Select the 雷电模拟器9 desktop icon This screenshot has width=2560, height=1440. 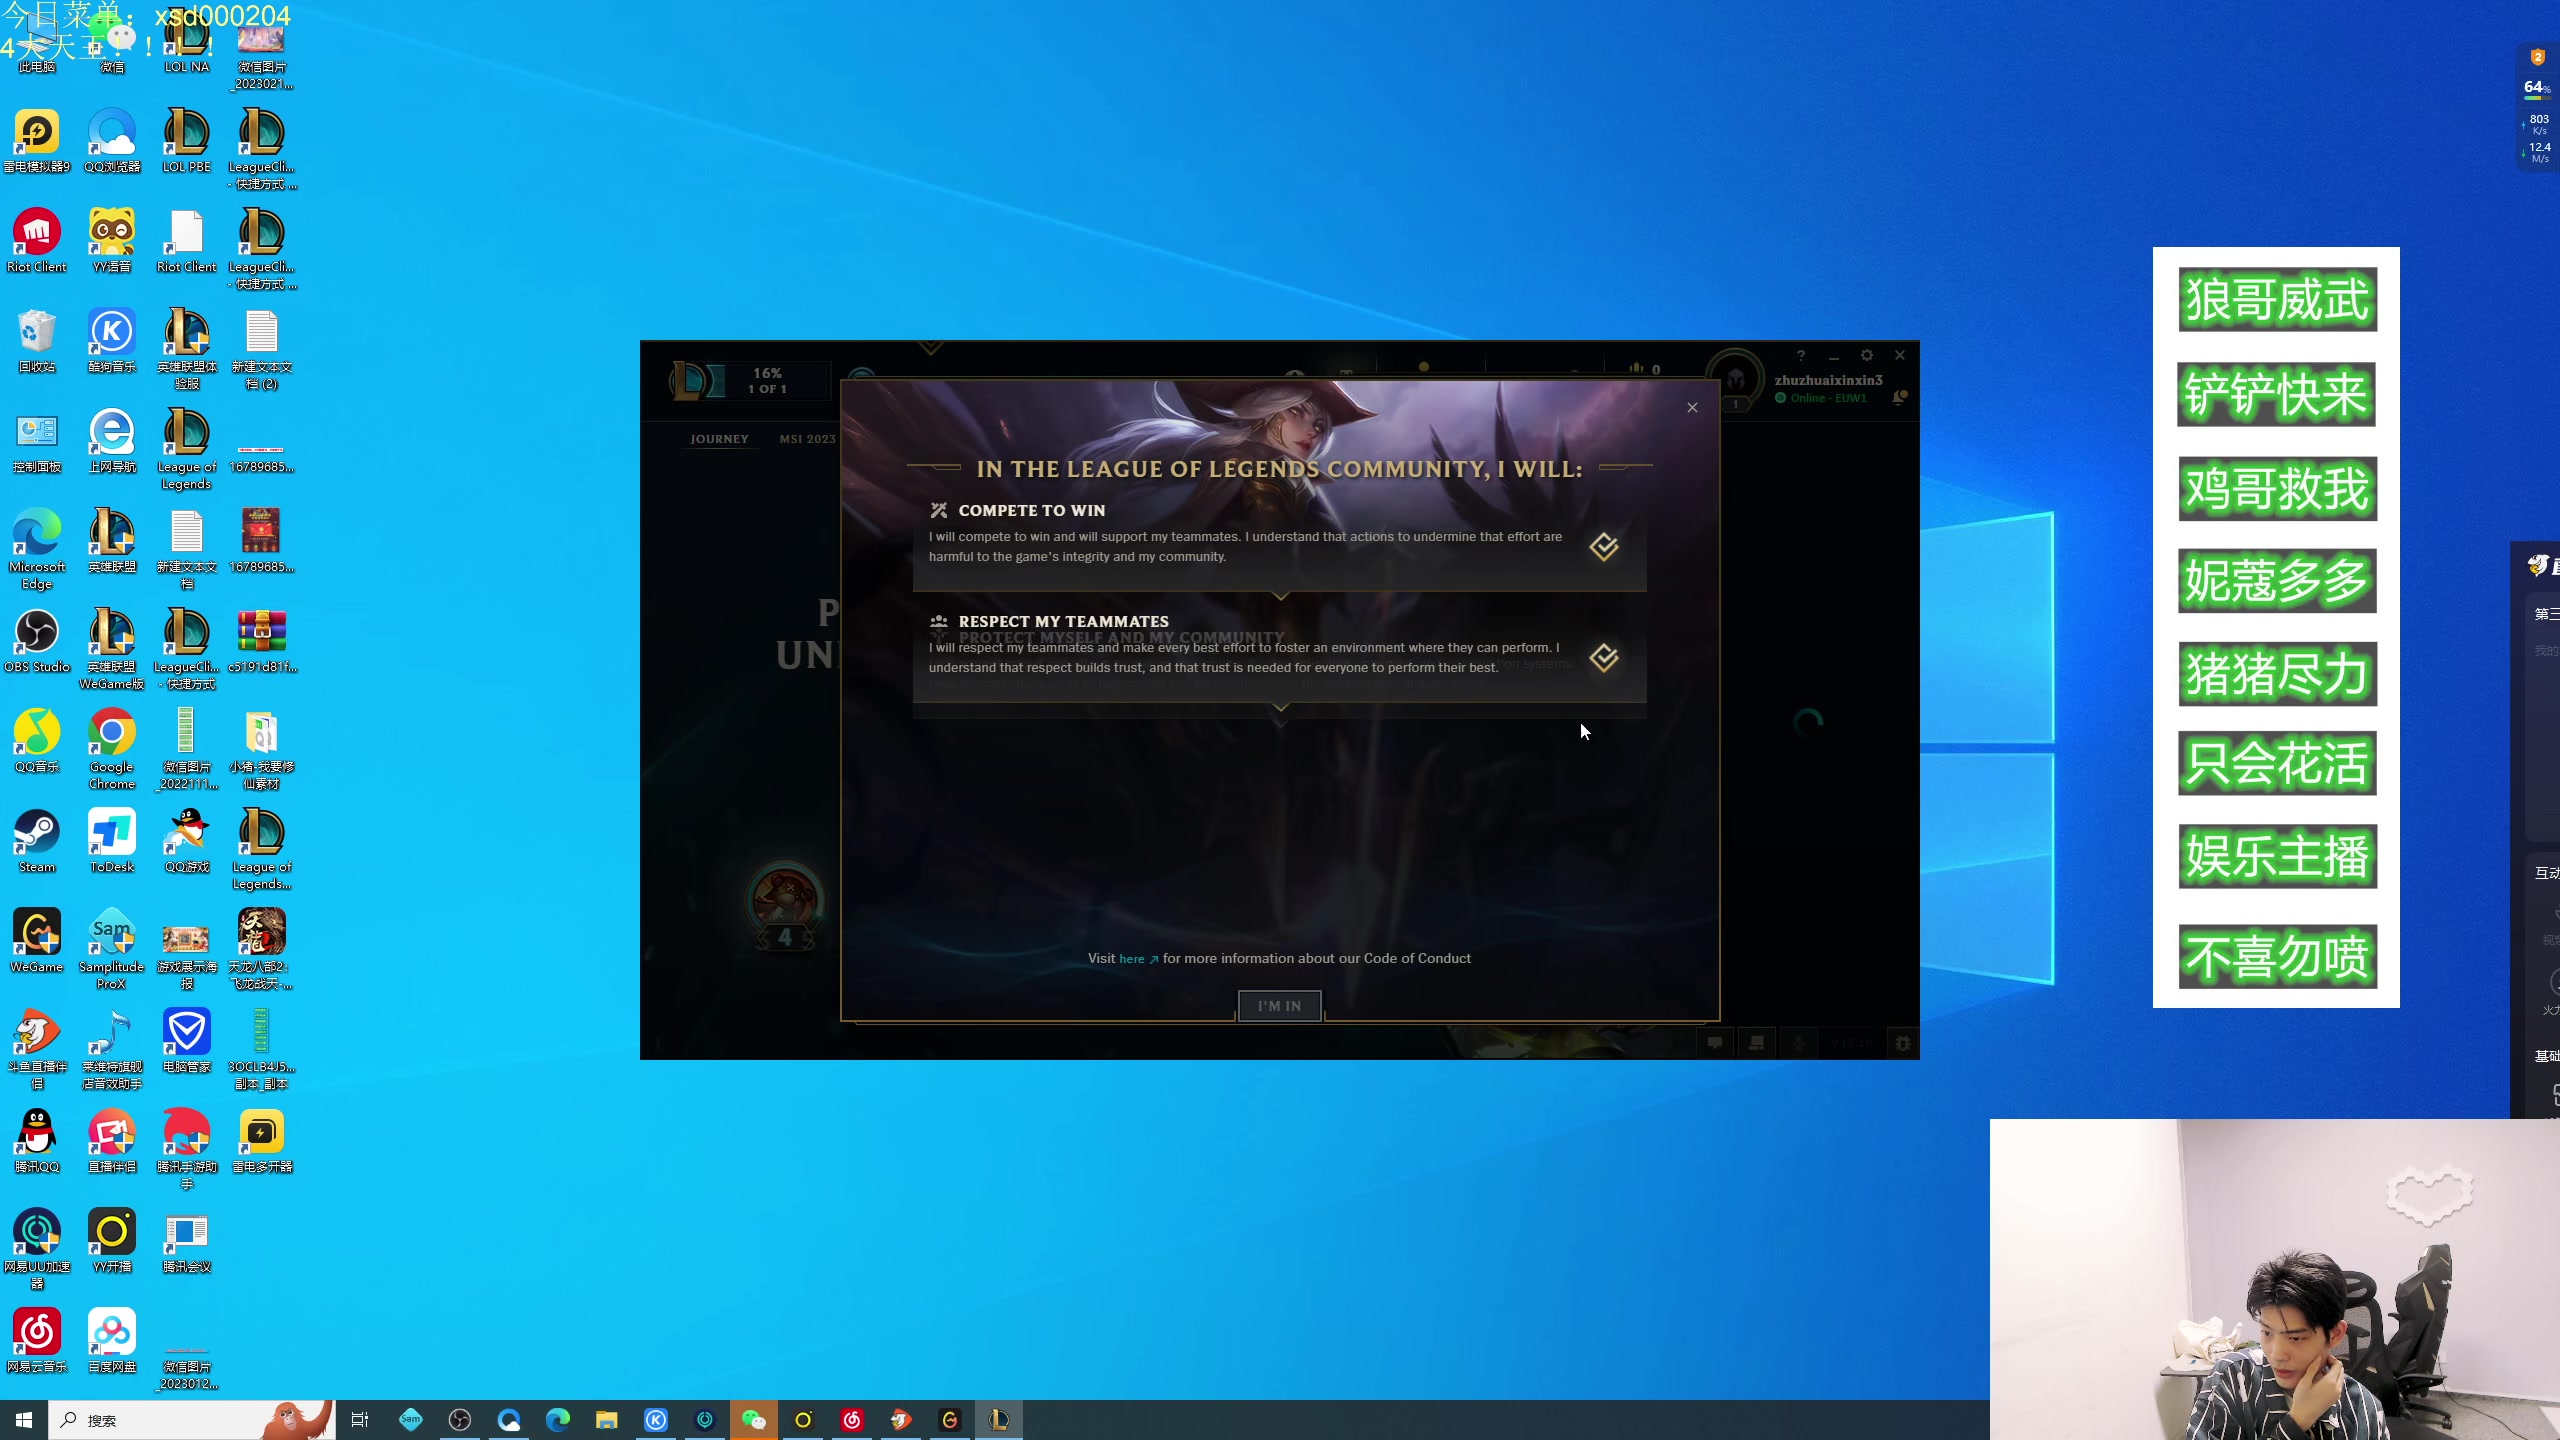click(x=37, y=141)
